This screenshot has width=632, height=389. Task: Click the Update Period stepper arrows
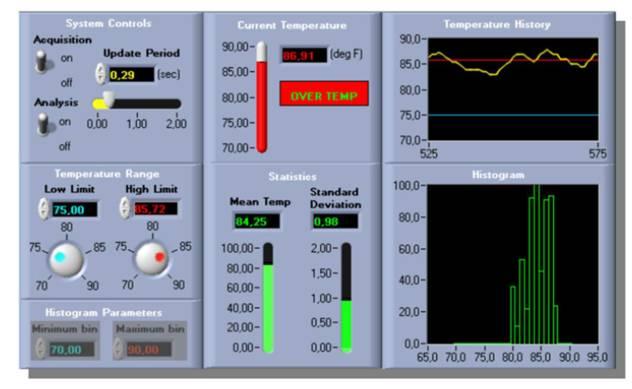(x=100, y=74)
